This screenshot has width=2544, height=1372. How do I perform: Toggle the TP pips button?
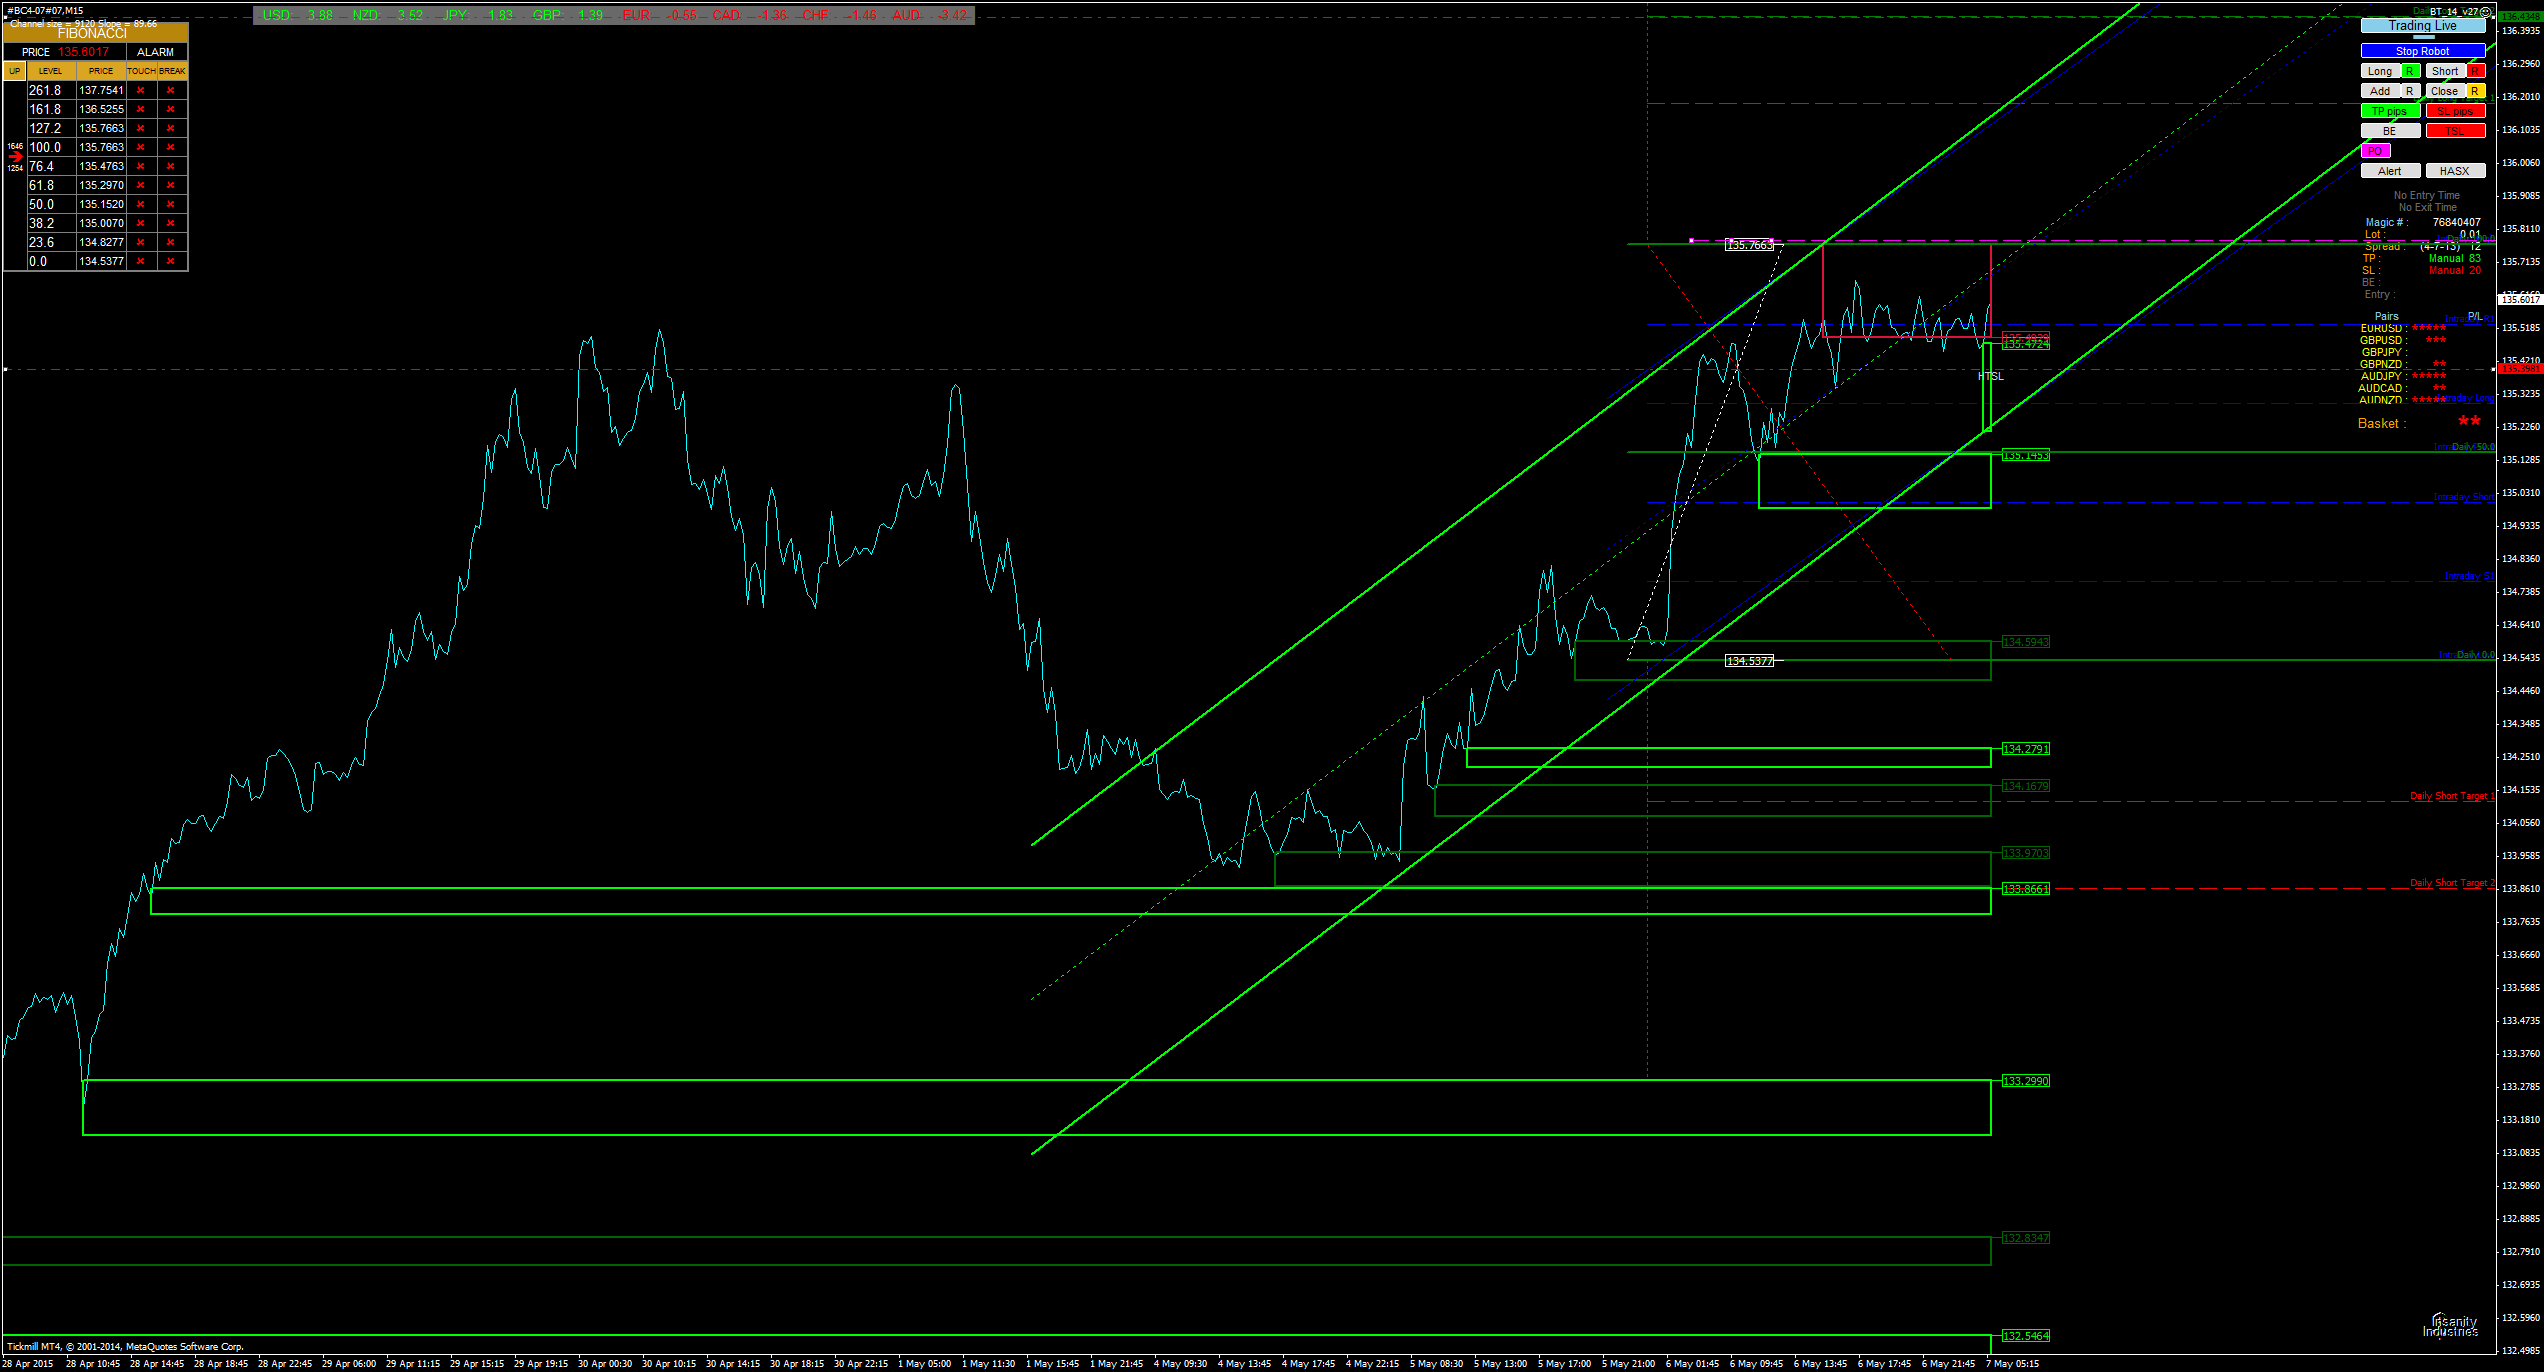click(2390, 111)
